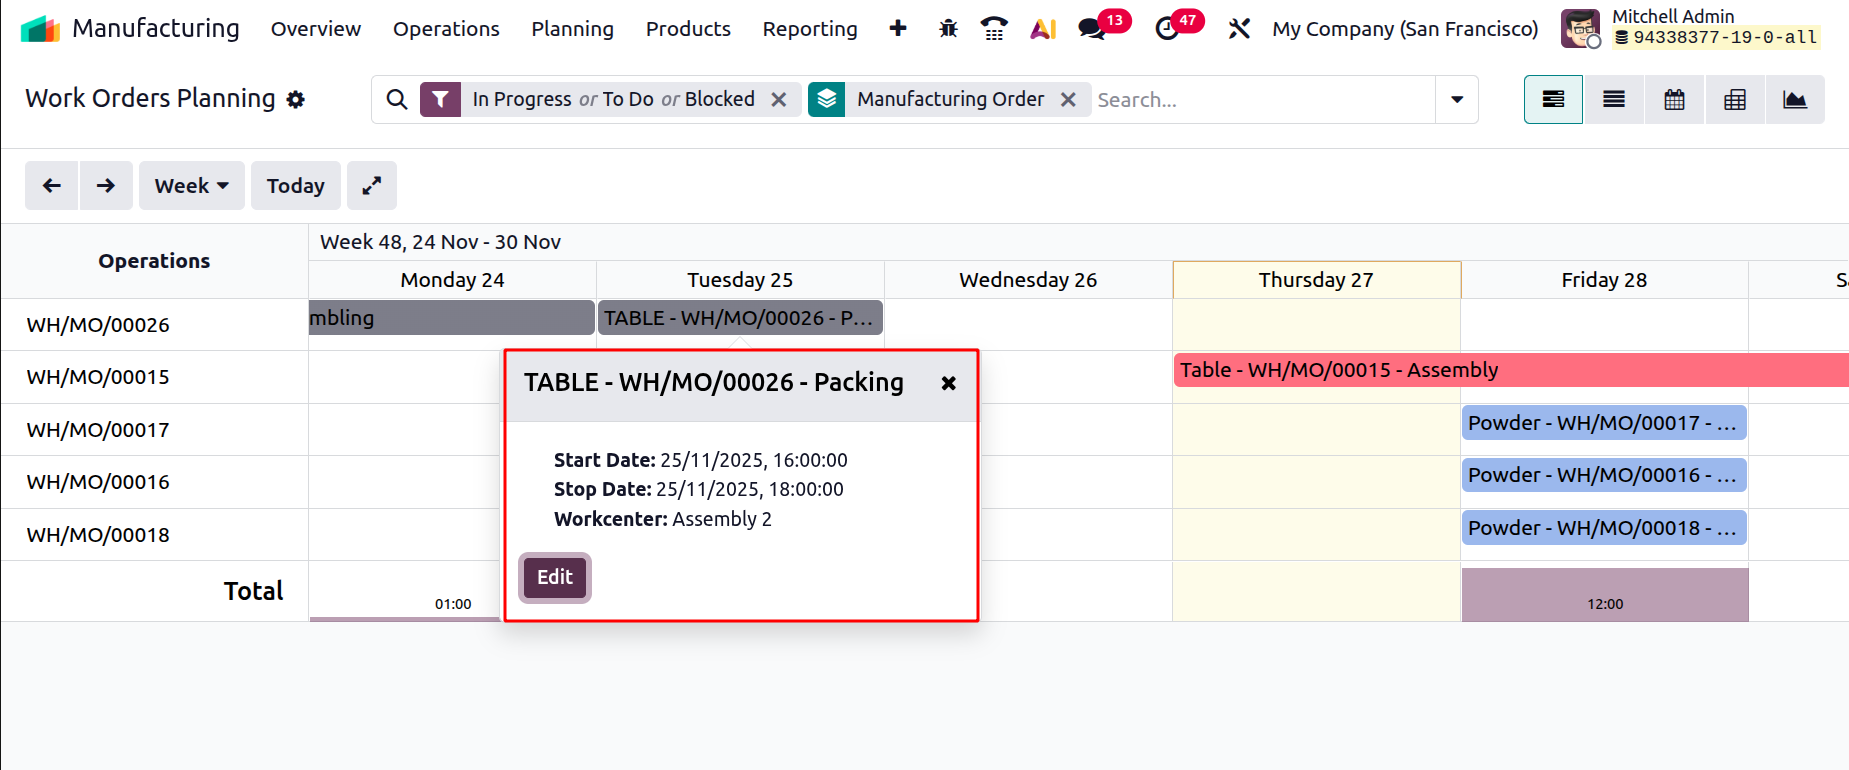The width and height of the screenshot is (1849, 770).
Task: Switch to the calendar view
Action: pos(1674,100)
